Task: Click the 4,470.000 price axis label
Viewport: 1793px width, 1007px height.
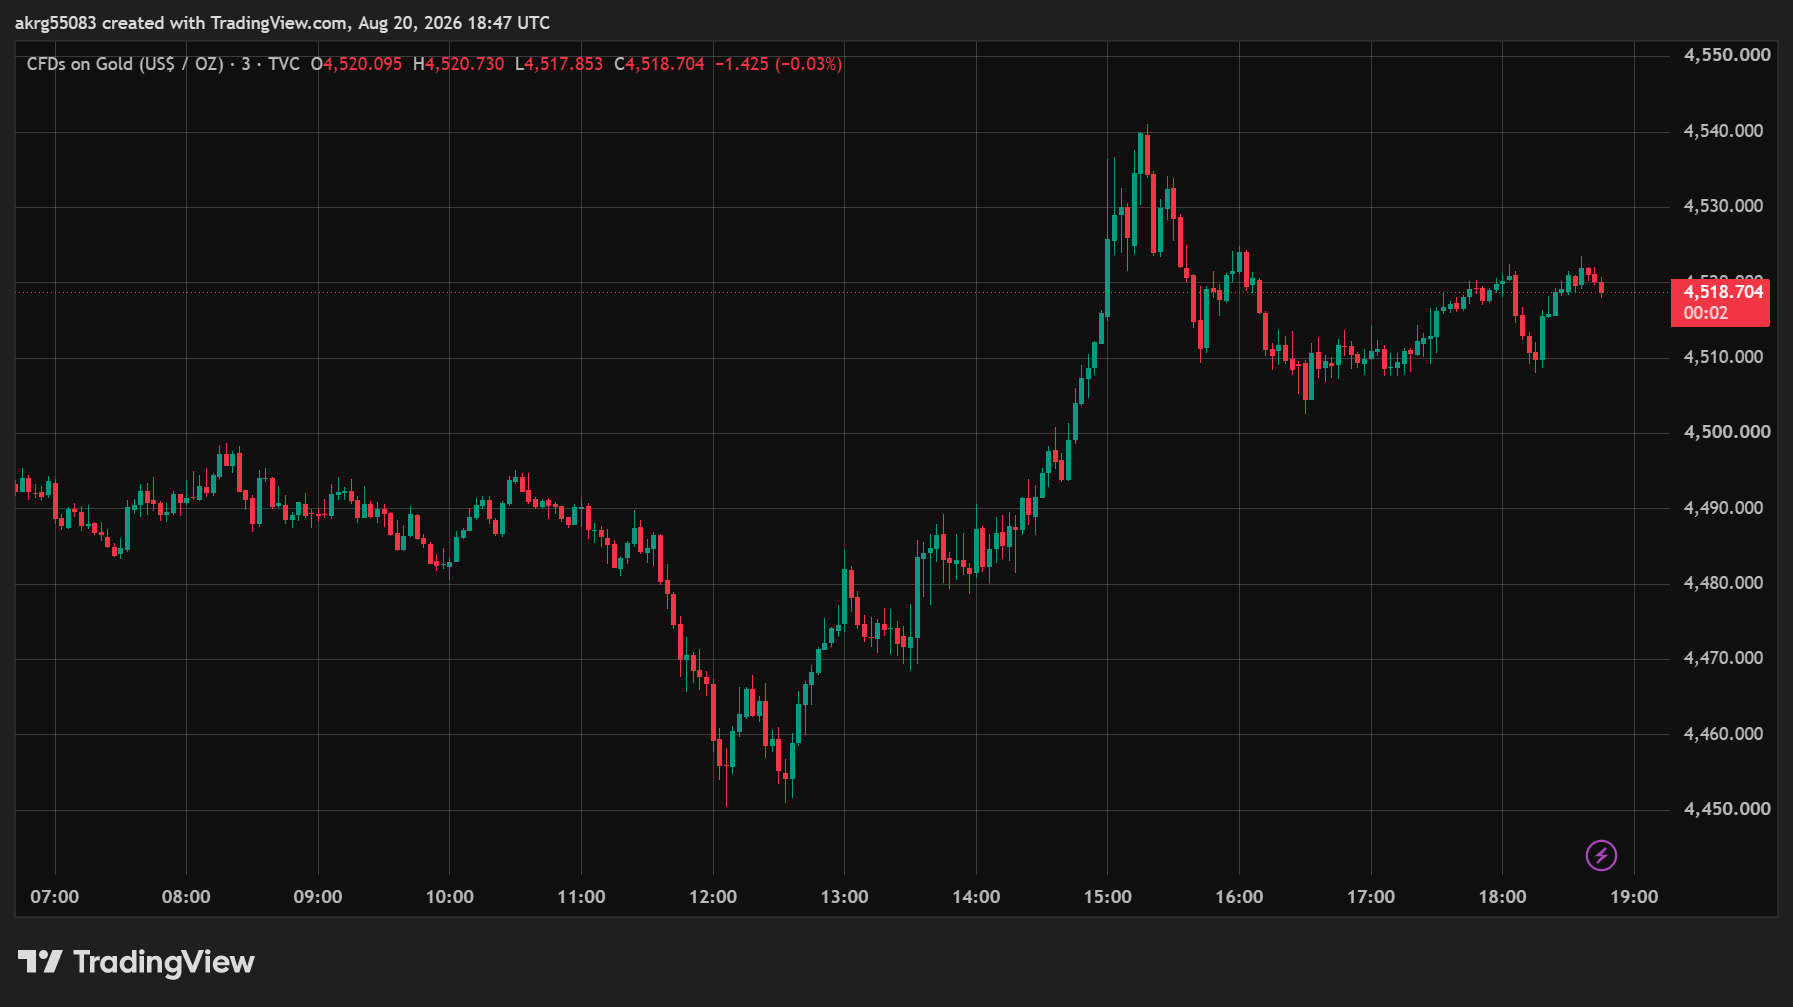Action: [x=1723, y=658]
